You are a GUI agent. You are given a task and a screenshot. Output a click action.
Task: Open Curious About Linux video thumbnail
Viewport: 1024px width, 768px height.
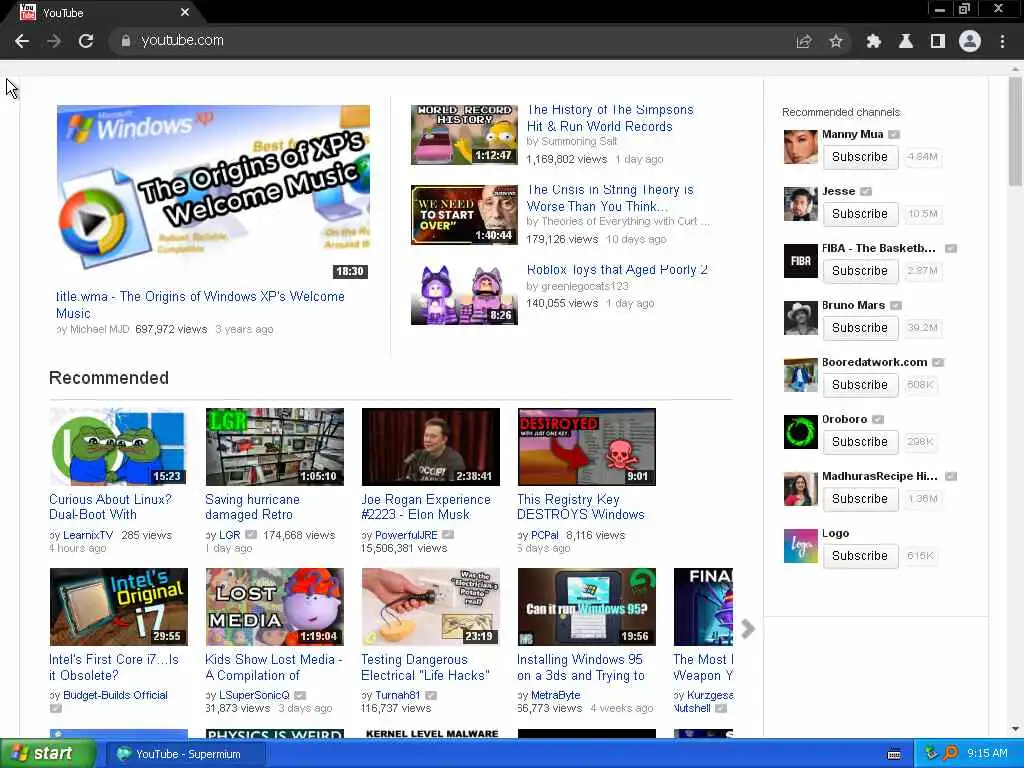(118, 447)
